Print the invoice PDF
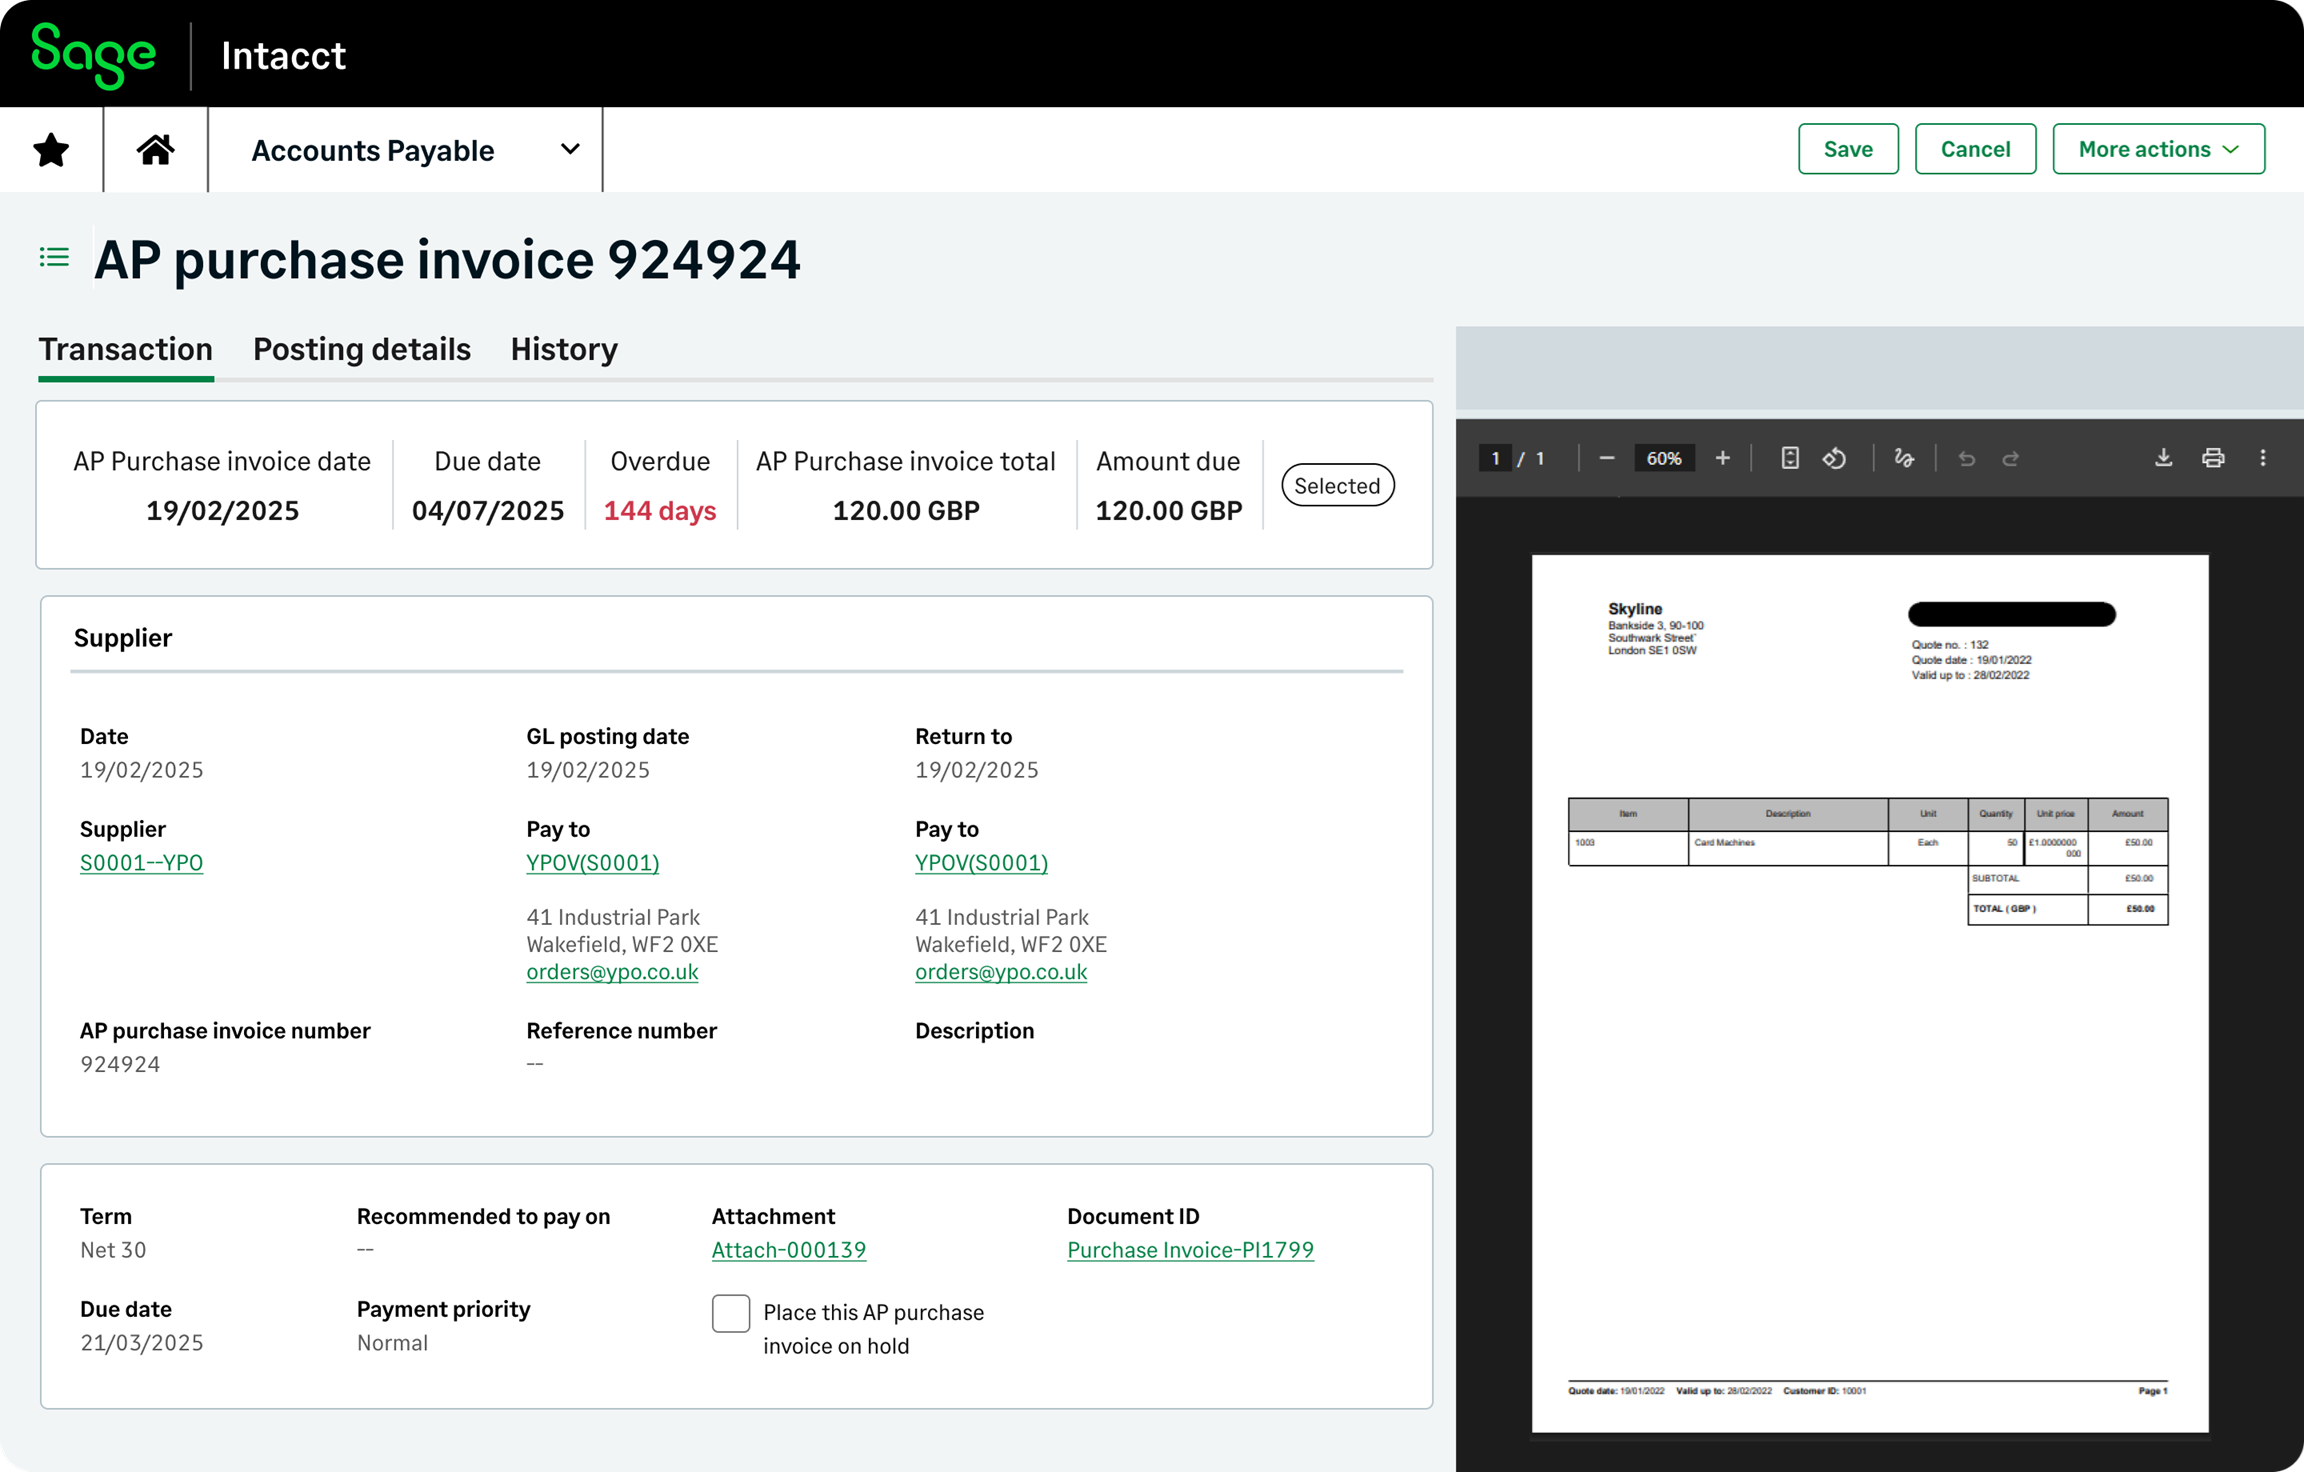Viewport: 2304px width, 1472px height. click(2212, 458)
